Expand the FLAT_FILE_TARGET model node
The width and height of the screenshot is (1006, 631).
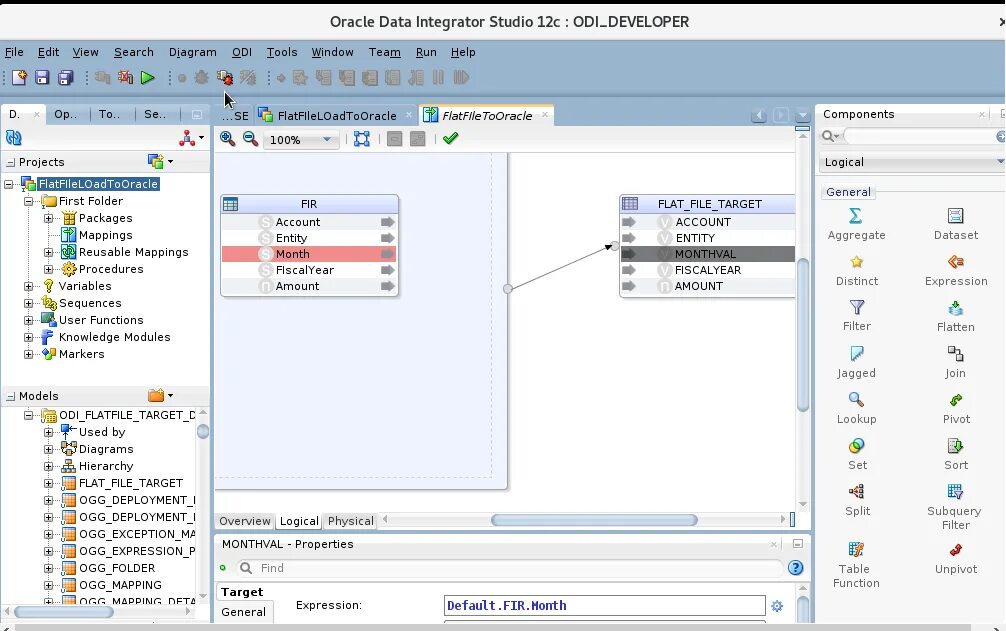point(48,483)
